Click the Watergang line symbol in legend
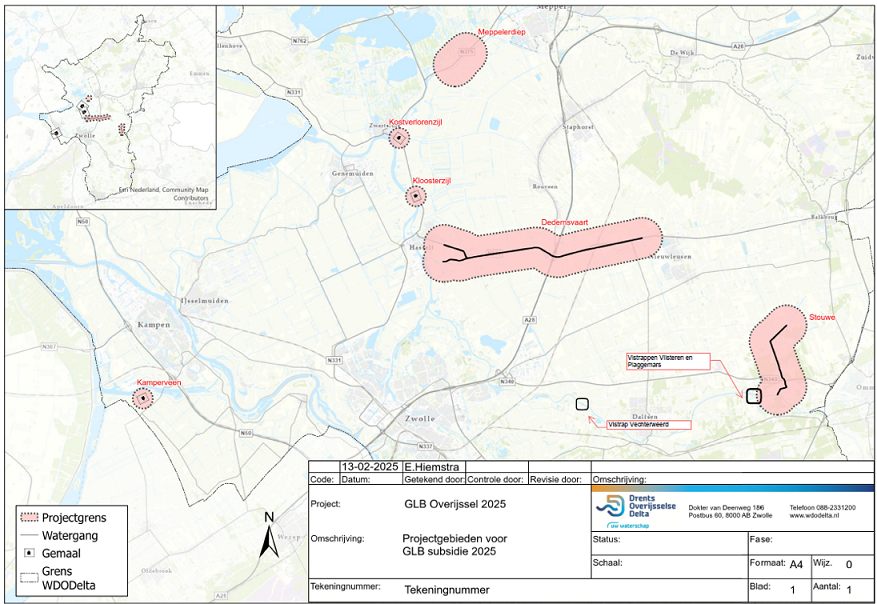 point(30,535)
